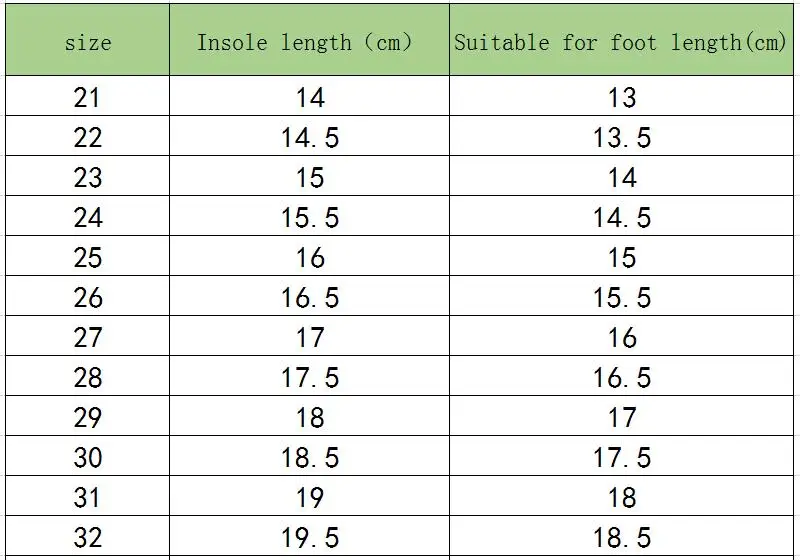Select size 25 cell
The height and width of the screenshot is (560, 800).
(x=88, y=257)
